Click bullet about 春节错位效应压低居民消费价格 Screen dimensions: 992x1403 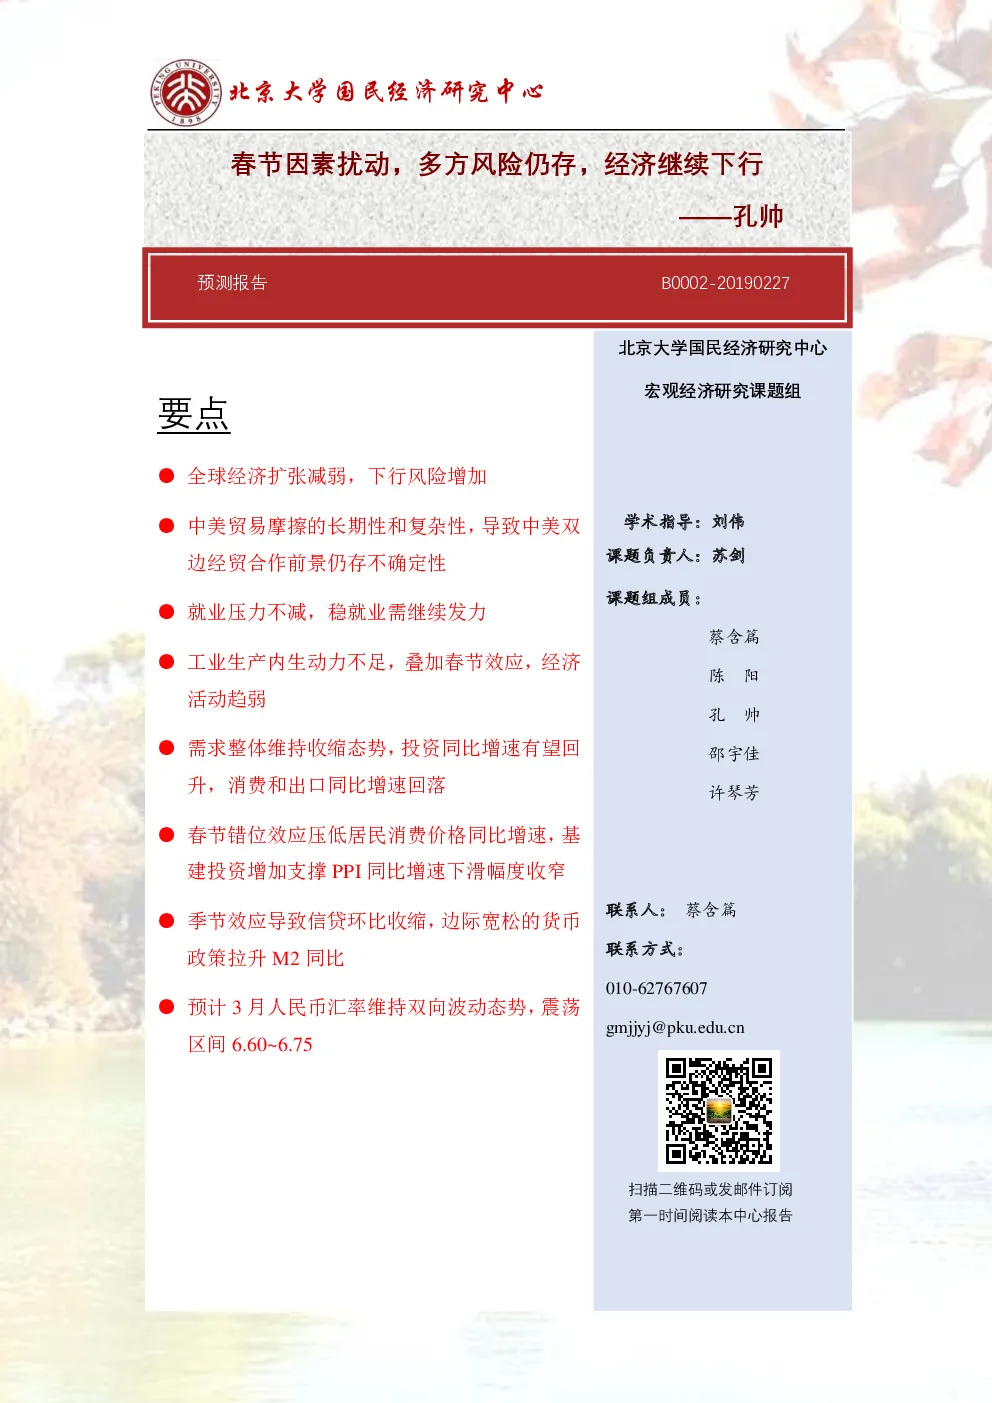tap(384, 853)
